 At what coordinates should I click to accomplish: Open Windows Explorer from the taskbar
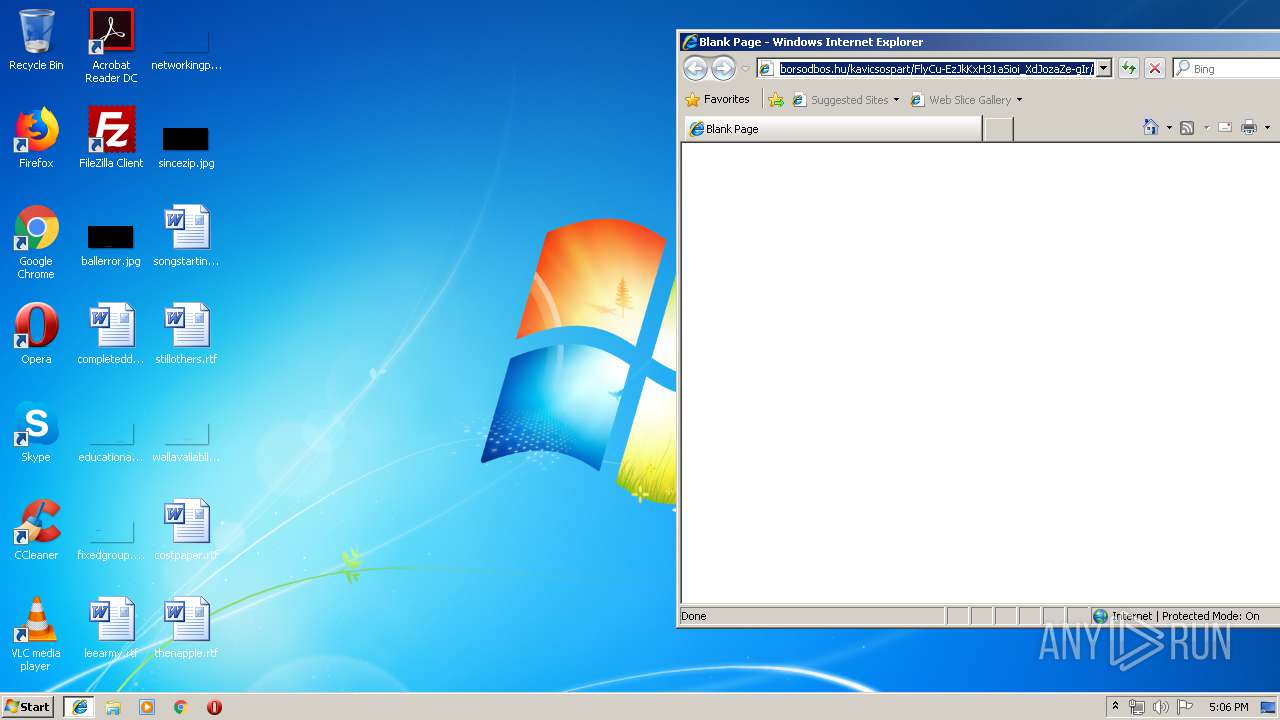tap(113, 707)
